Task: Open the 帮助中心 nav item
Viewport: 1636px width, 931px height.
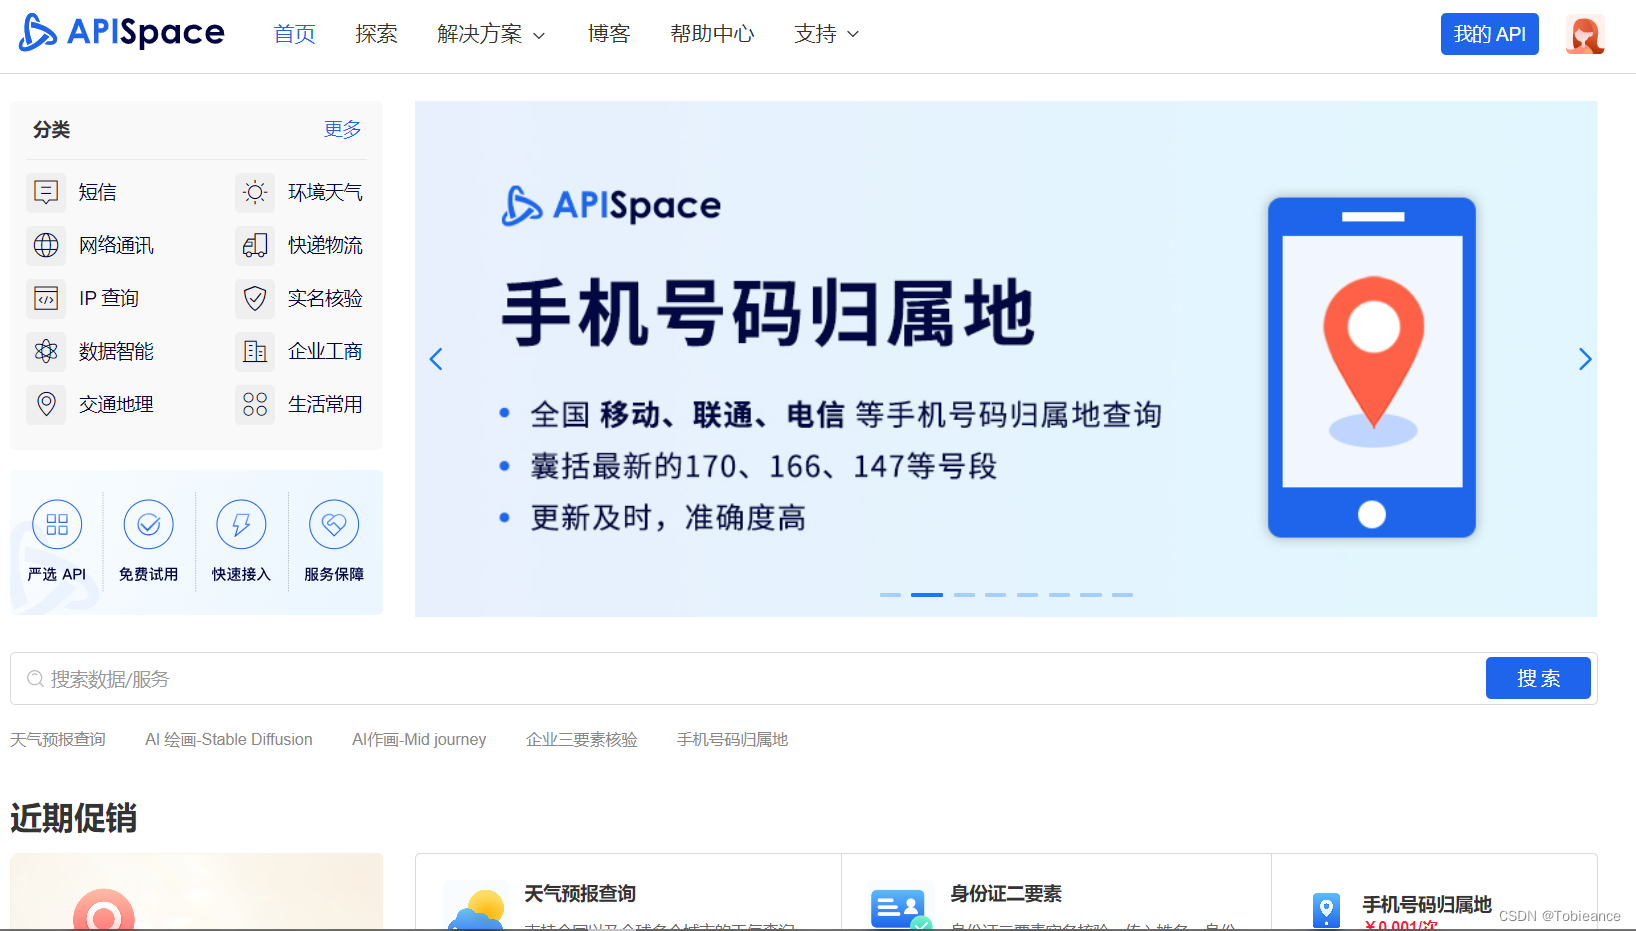Action: click(x=712, y=34)
